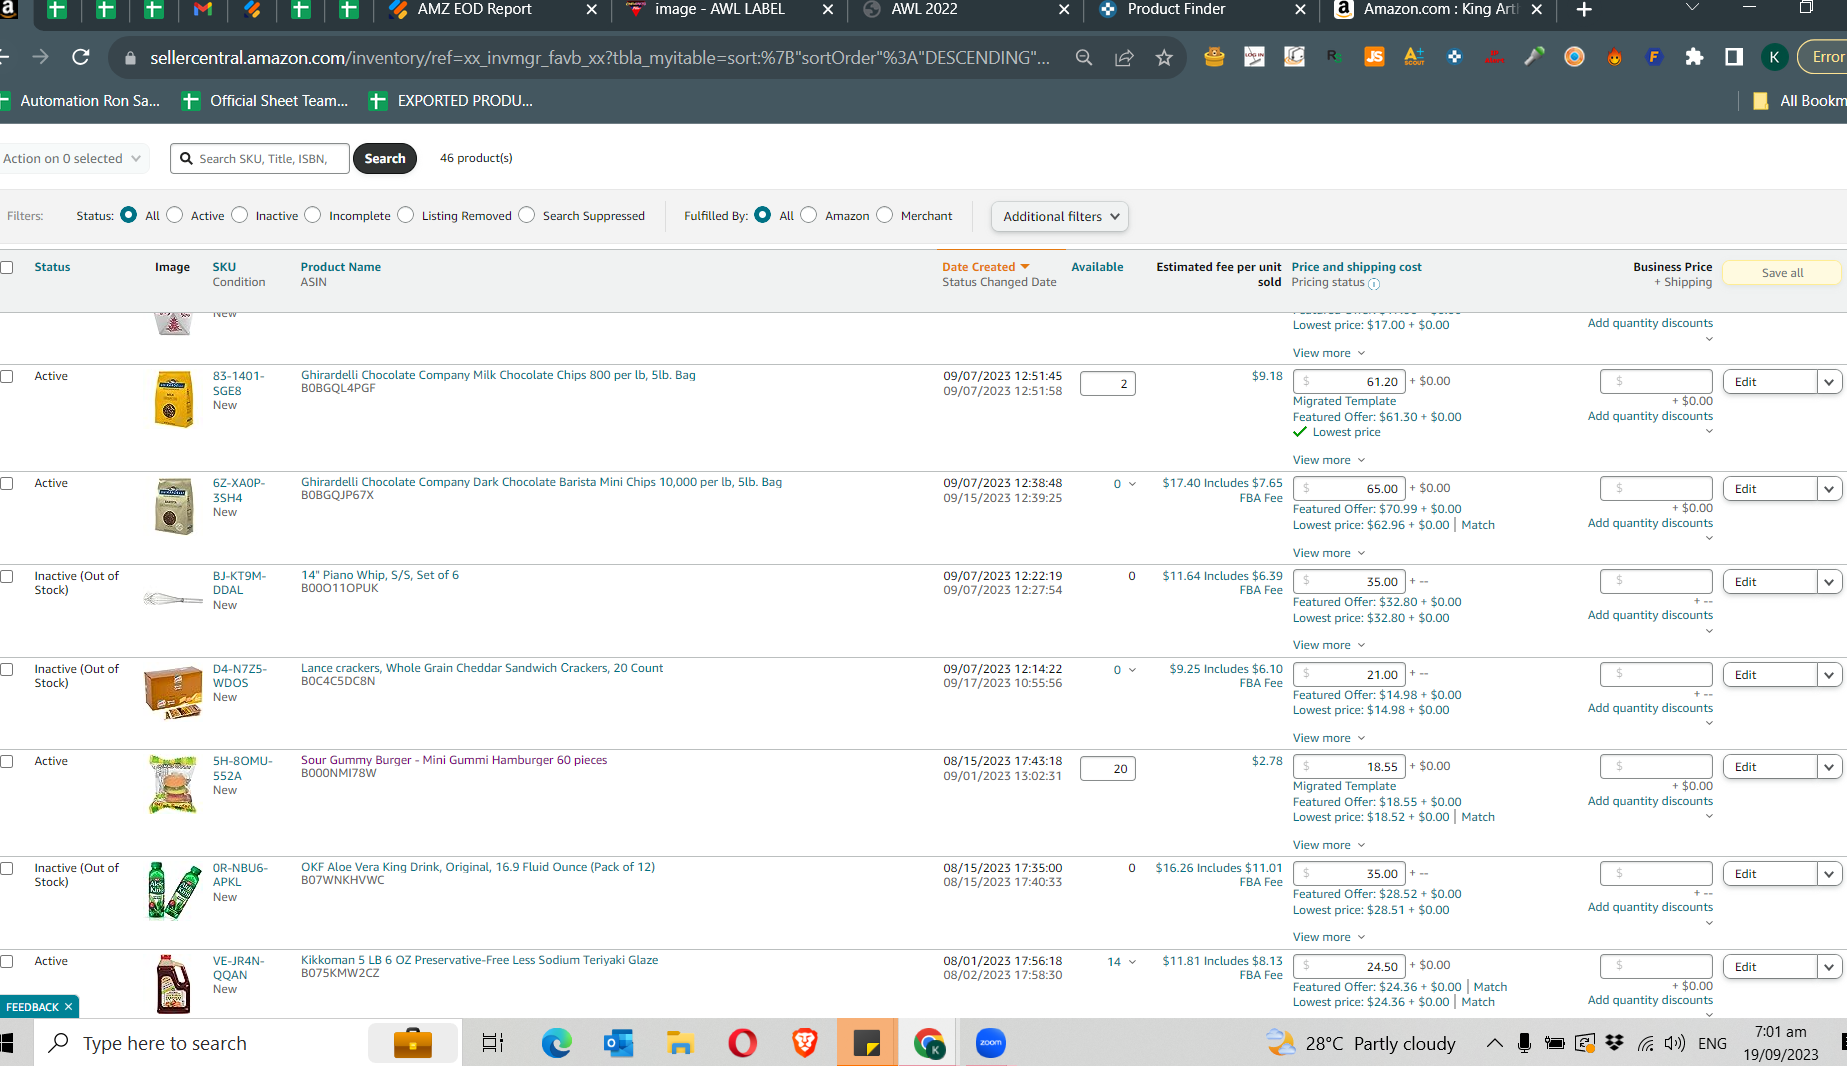Open the Official Sheet Team... bookmark
1847x1066 pixels.
266,100
